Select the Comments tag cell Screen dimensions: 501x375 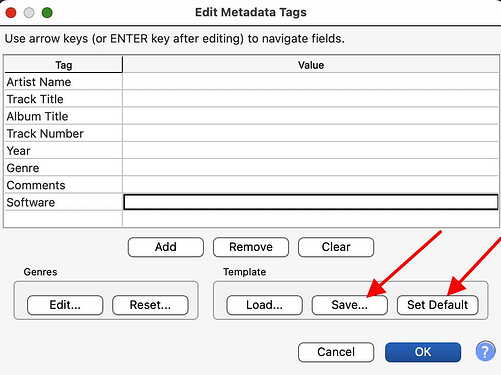point(63,185)
